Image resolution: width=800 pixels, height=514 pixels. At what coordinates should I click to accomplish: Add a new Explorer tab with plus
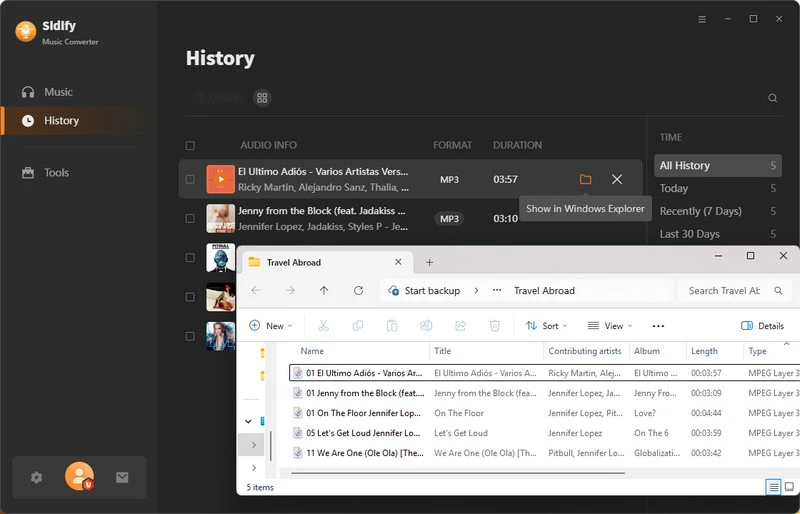pyautogui.click(x=430, y=262)
